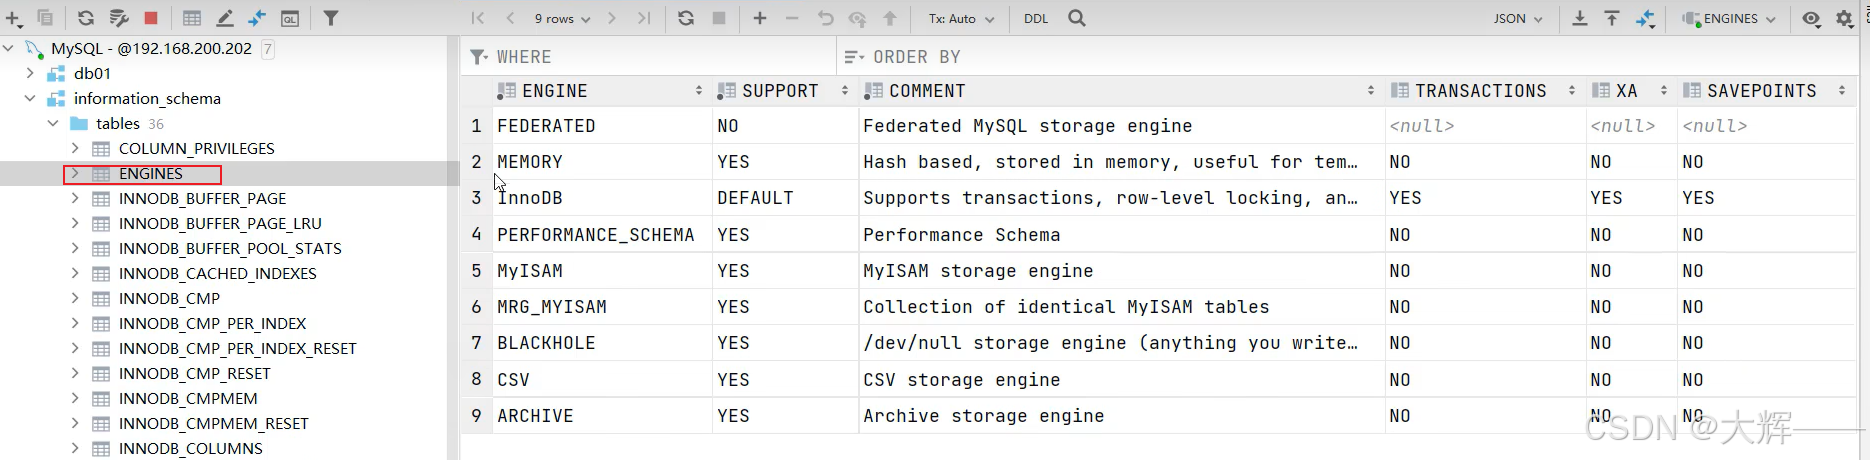1870x460 pixels.
Task: Click the DDL button
Action: 1036,19
